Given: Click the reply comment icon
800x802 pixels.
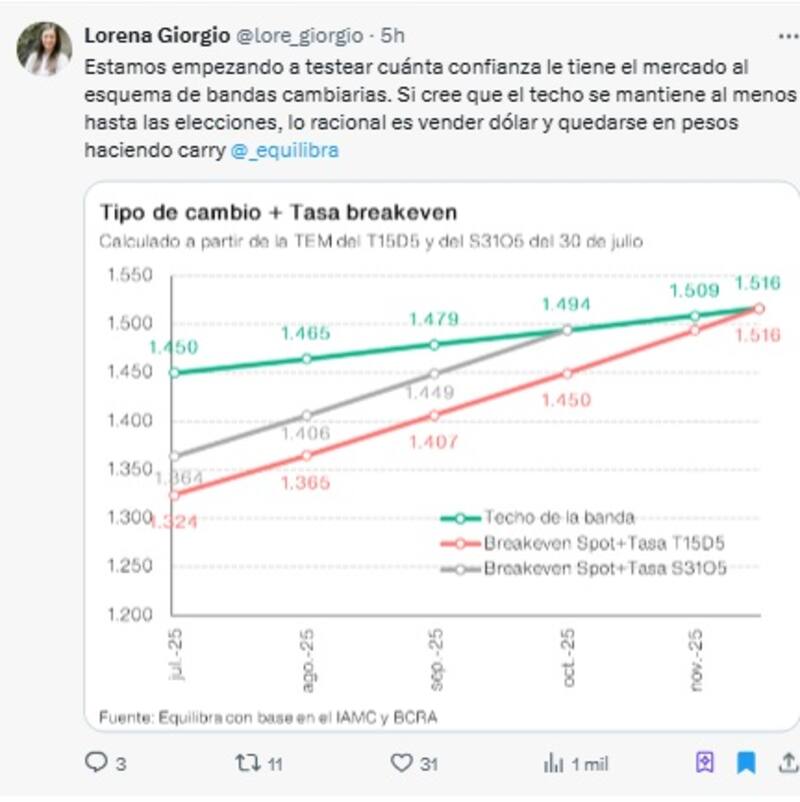Looking at the screenshot, I should click(96, 763).
